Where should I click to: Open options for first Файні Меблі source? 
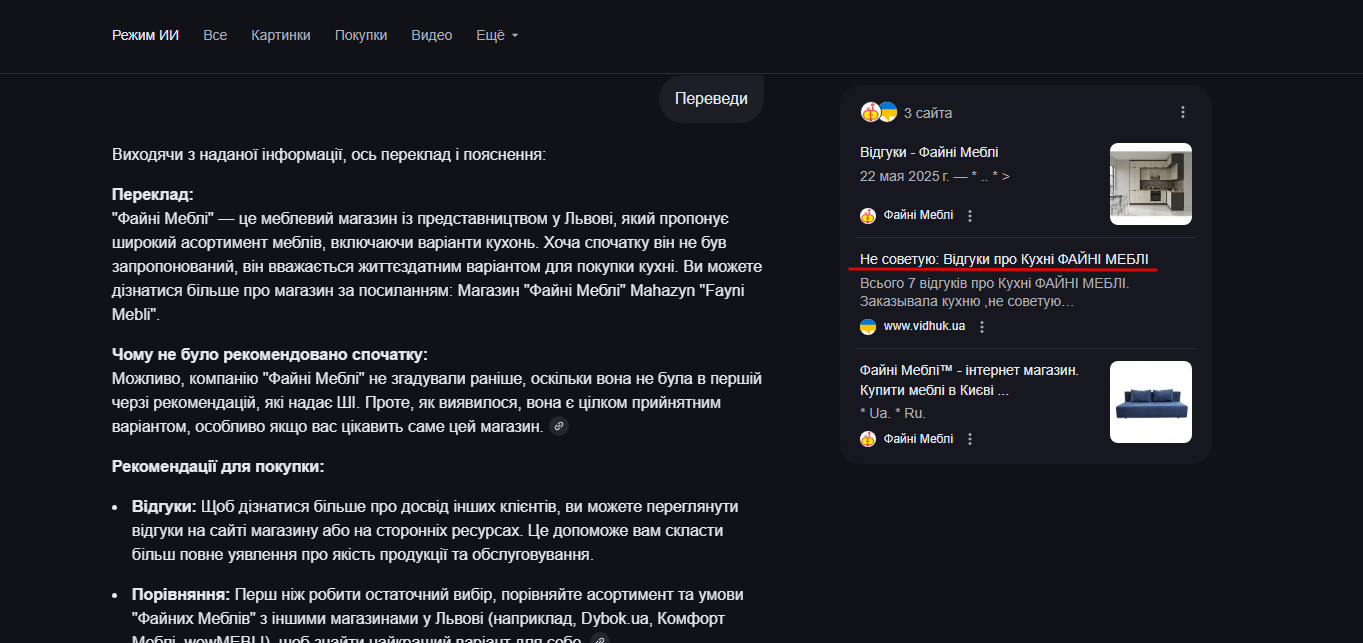(970, 215)
